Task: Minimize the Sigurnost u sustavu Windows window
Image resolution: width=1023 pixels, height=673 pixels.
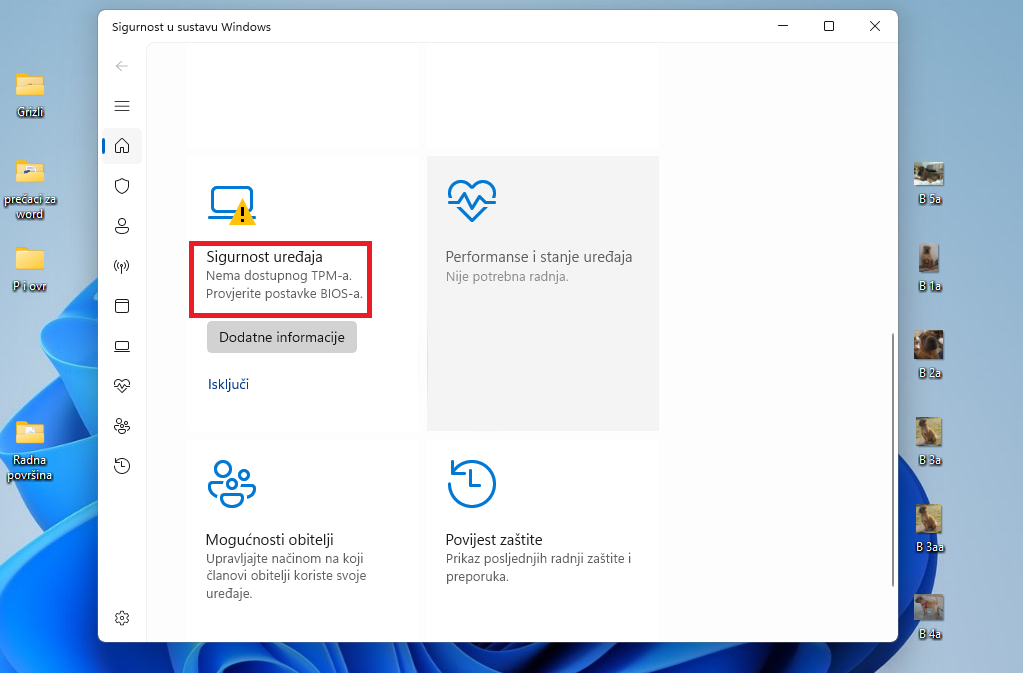Action: tap(783, 26)
